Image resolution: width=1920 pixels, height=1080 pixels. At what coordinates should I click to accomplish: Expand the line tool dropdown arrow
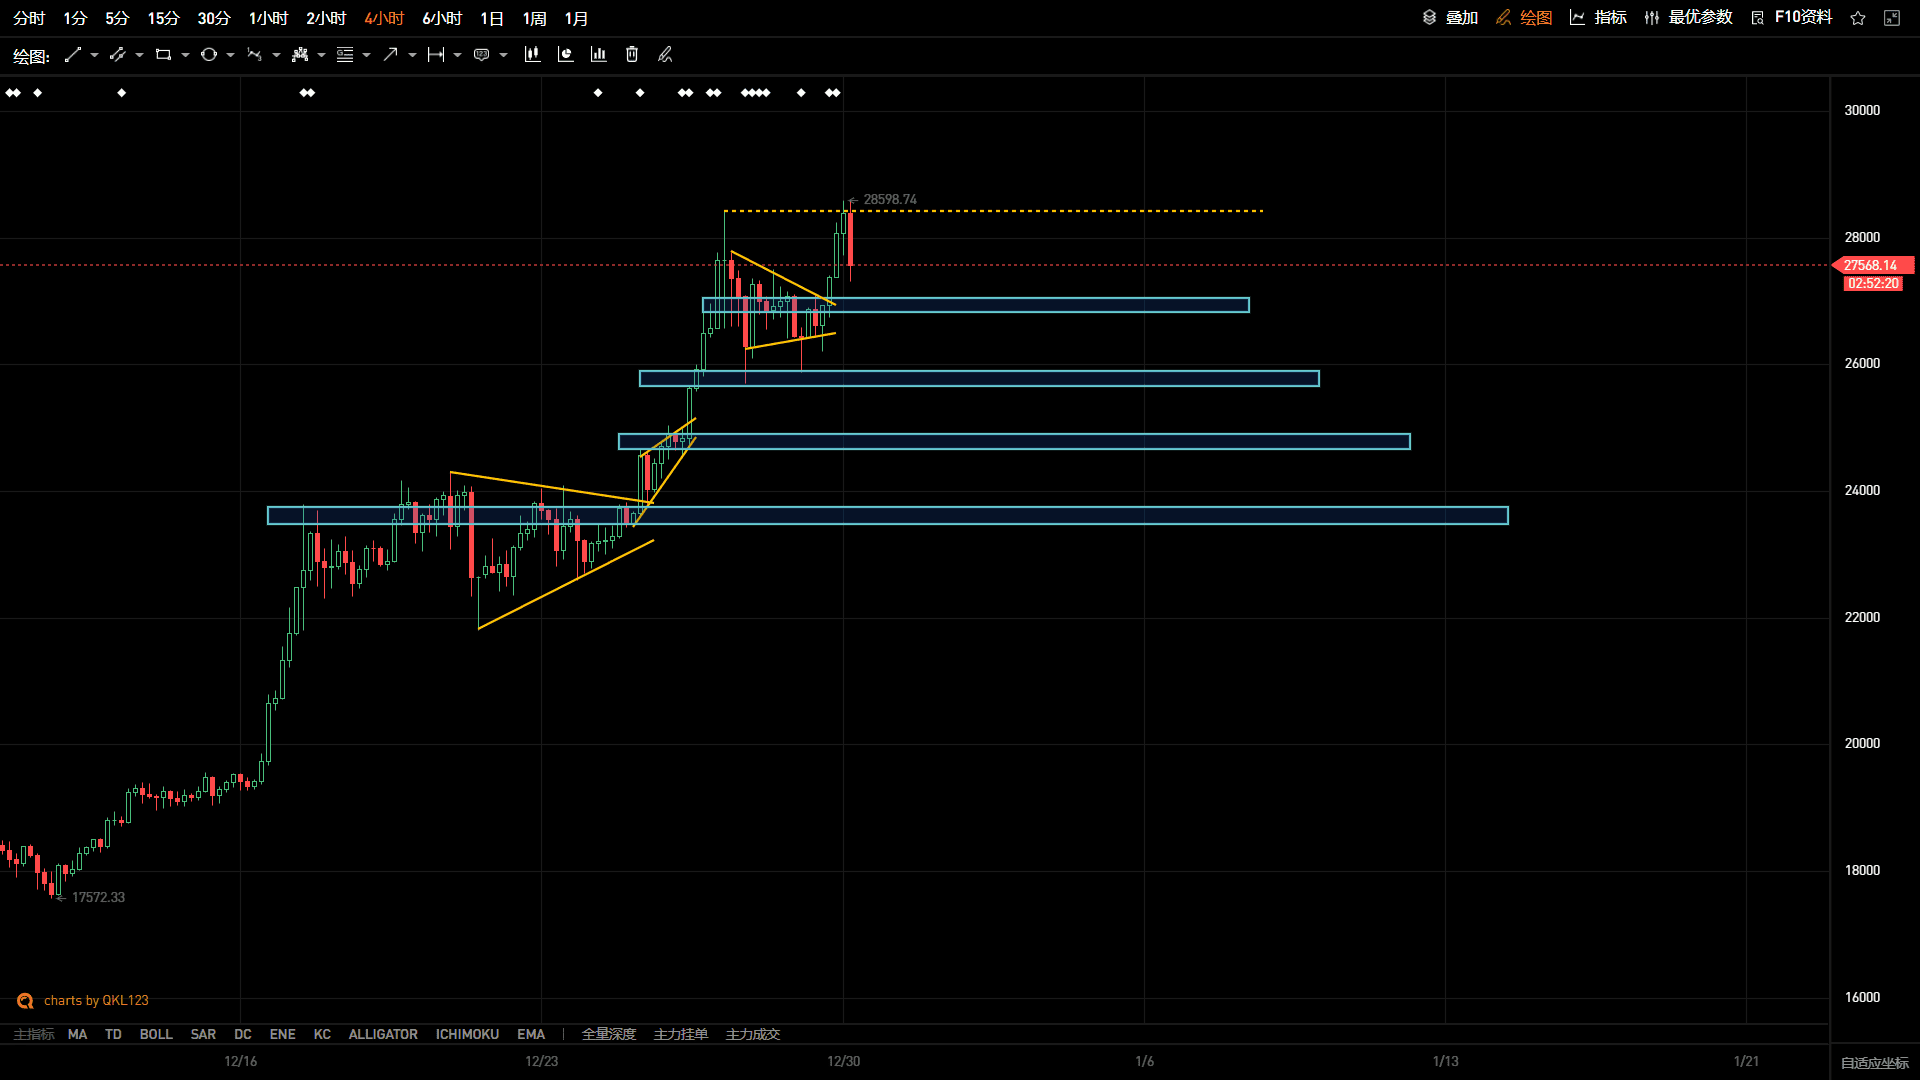[94, 55]
